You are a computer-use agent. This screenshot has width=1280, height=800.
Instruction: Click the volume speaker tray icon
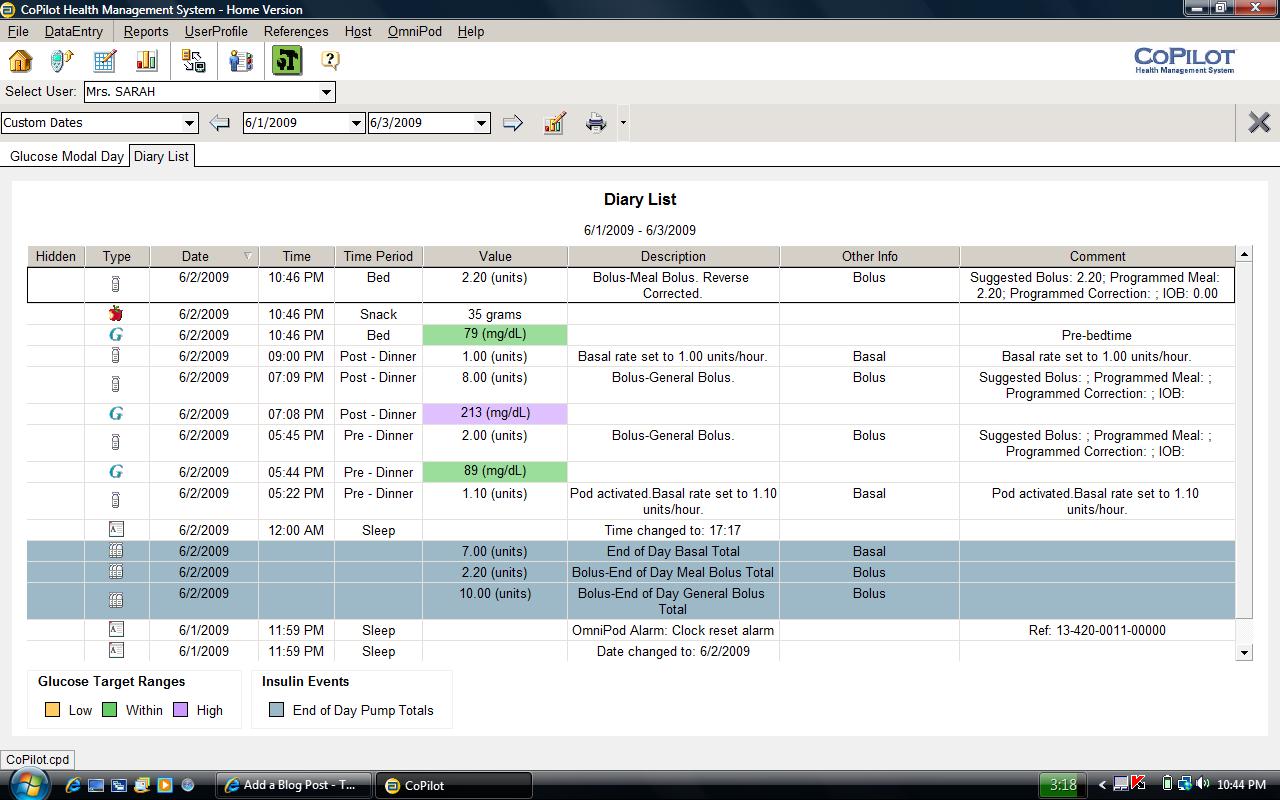click(x=1202, y=784)
